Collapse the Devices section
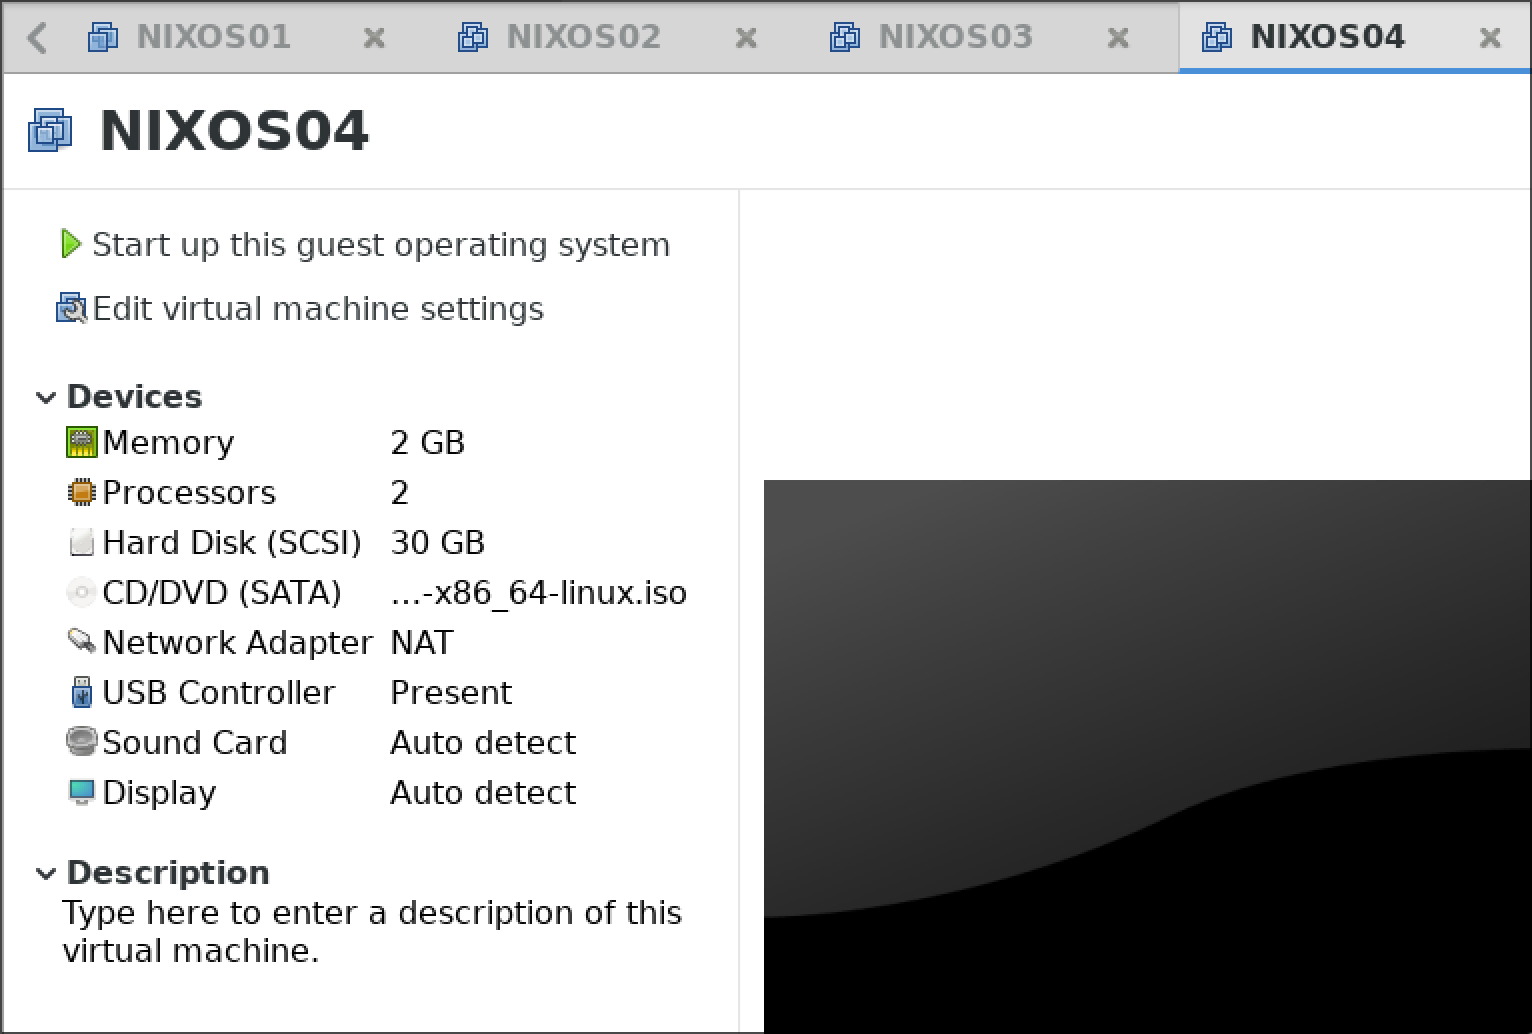The height and width of the screenshot is (1034, 1532). pyautogui.click(x=45, y=398)
